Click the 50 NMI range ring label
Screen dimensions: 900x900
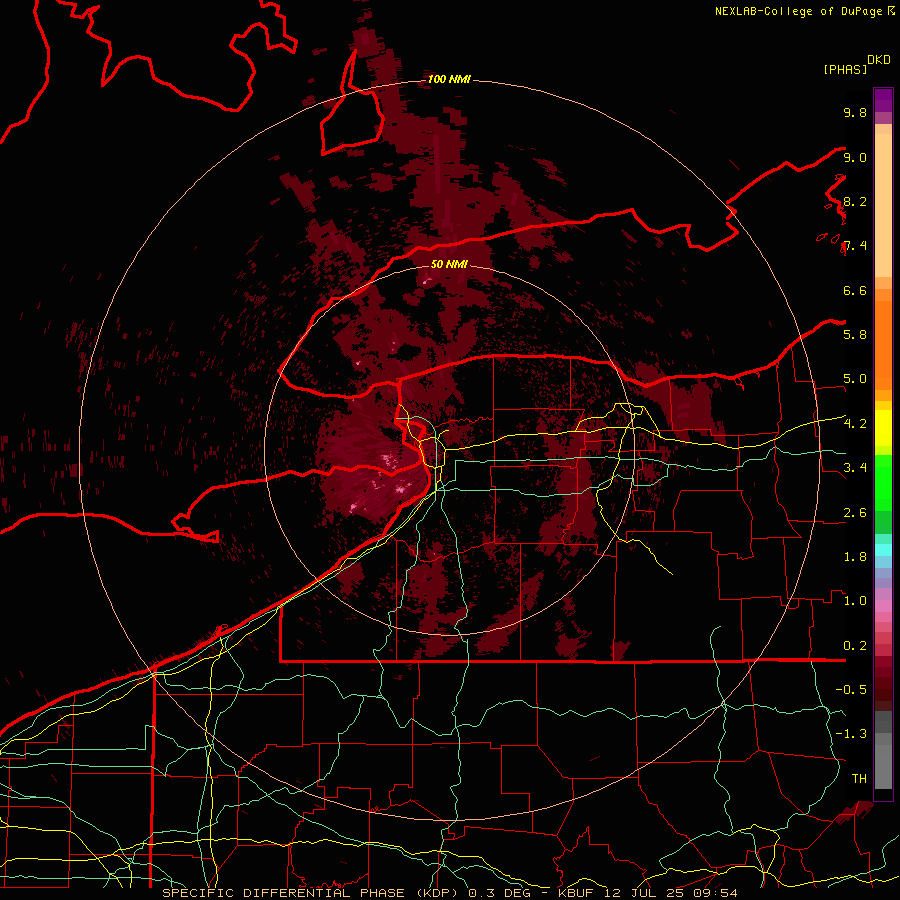tap(449, 264)
